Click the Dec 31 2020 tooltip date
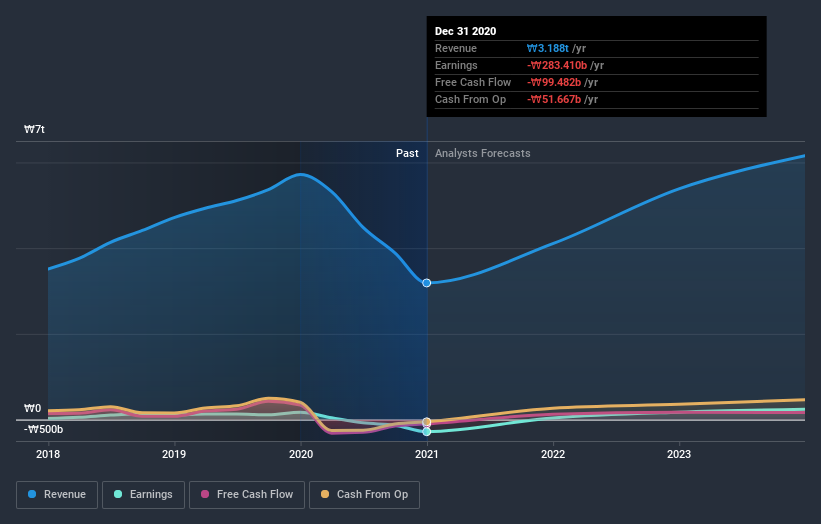Viewport: 821px width, 524px height. pos(465,31)
